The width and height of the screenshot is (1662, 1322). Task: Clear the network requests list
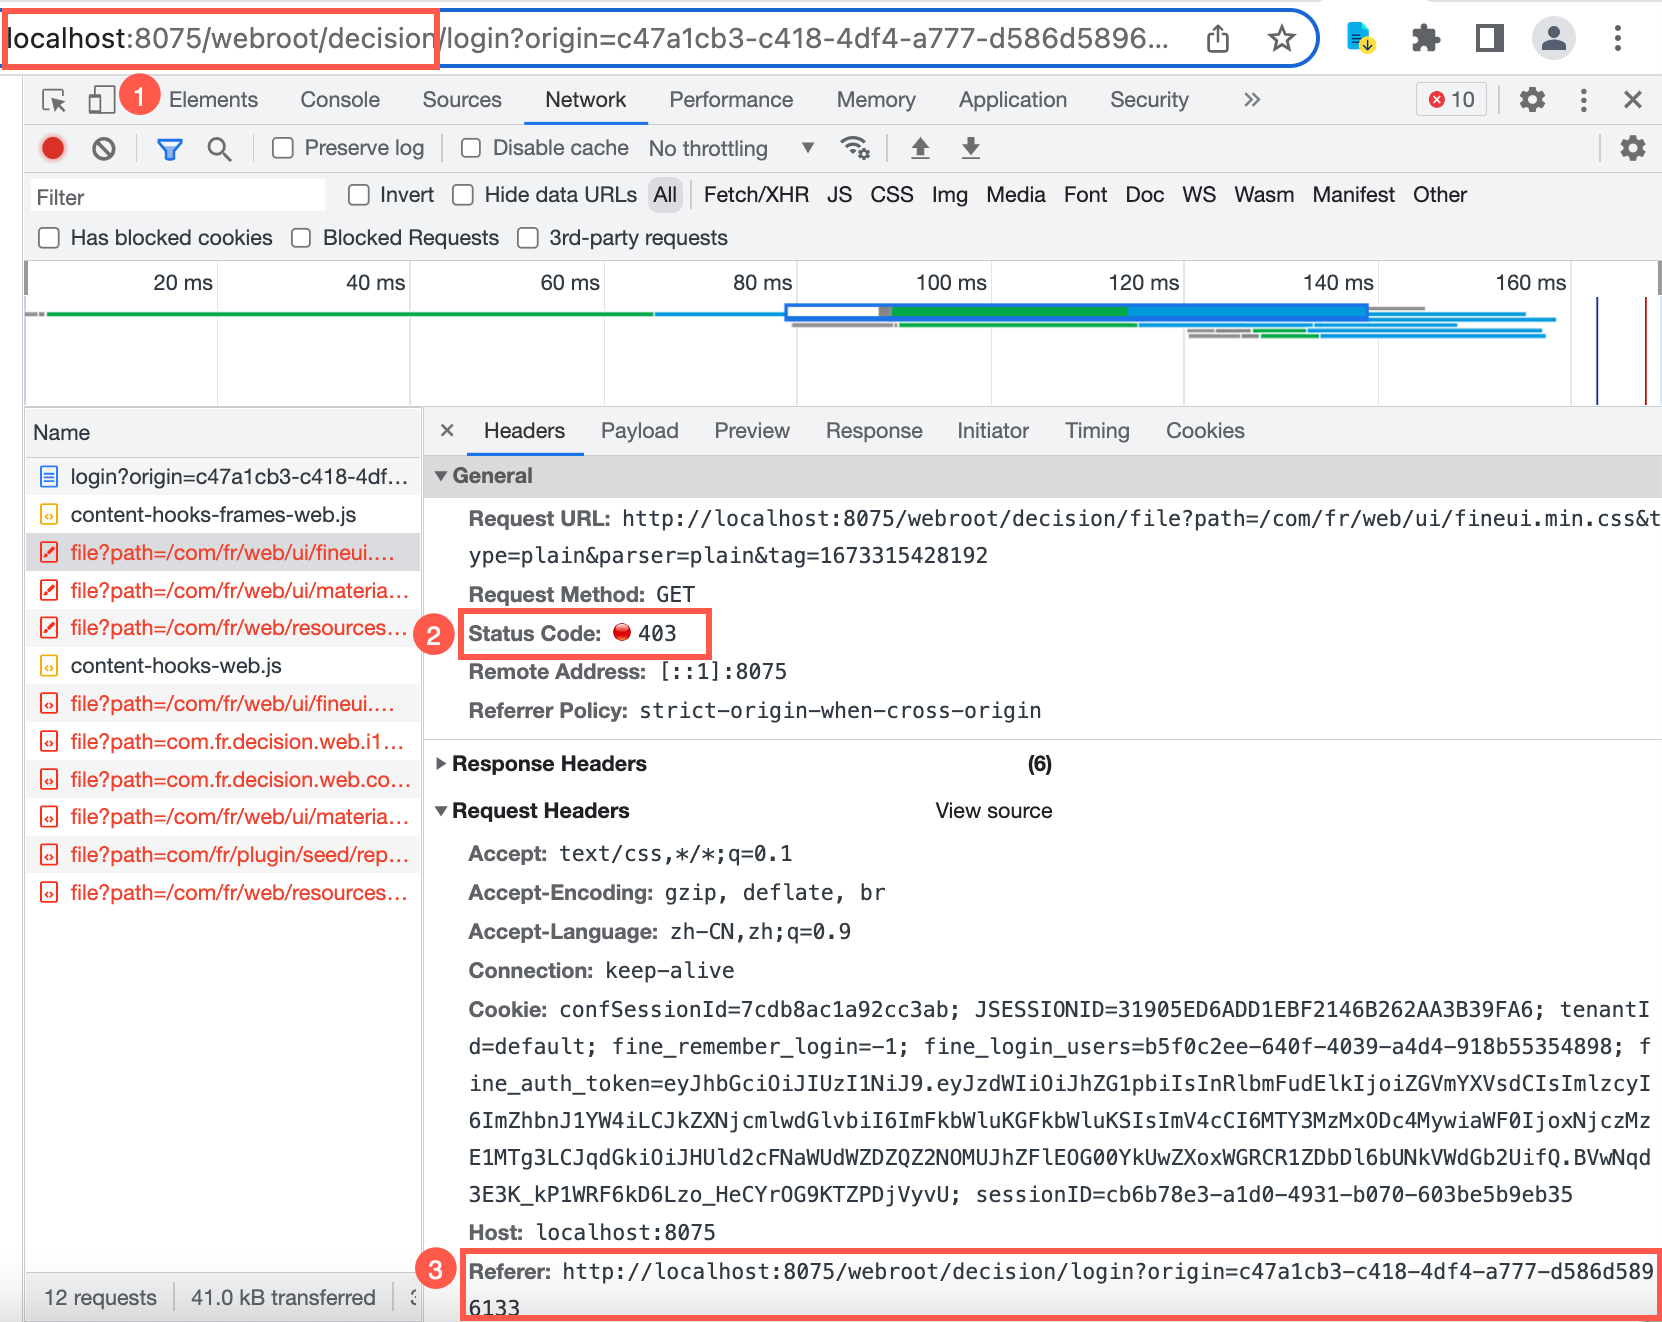tap(104, 147)
